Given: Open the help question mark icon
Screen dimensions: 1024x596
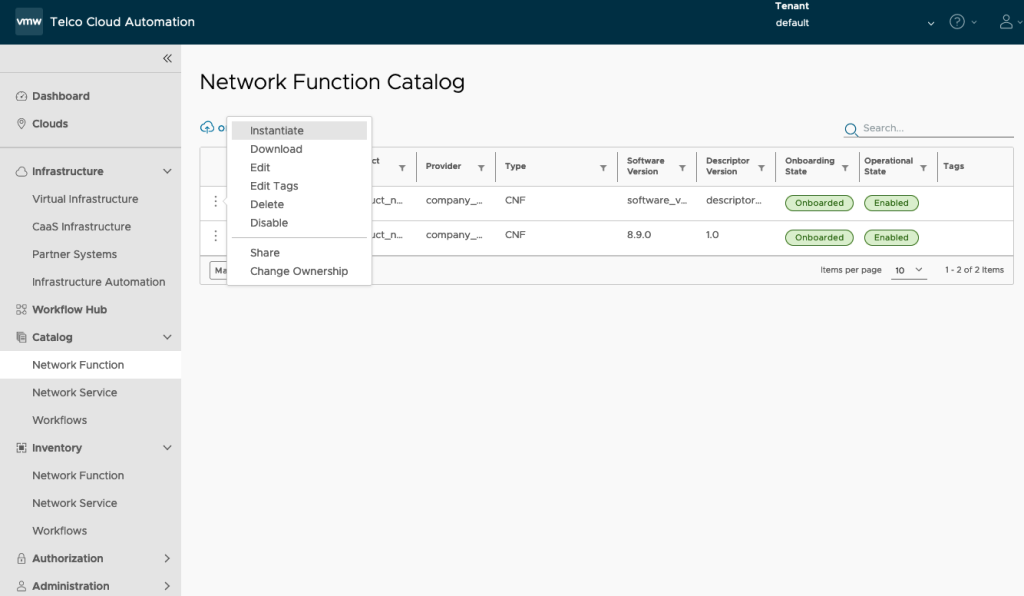Looking at the screenshot, I should tap(957, 22).
